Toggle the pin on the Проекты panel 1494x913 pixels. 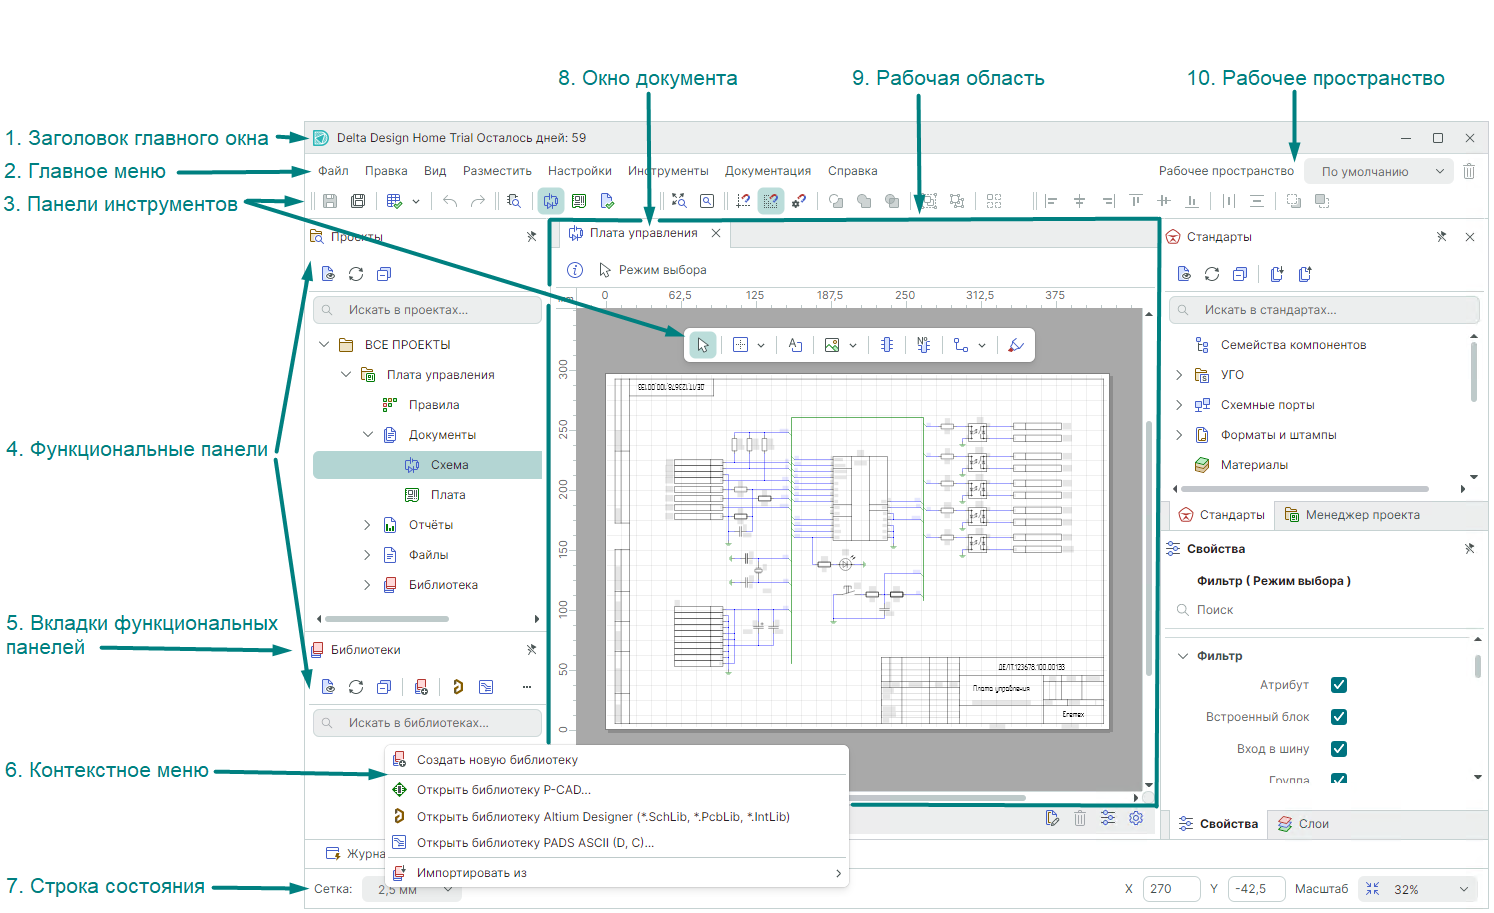[531, 237]
